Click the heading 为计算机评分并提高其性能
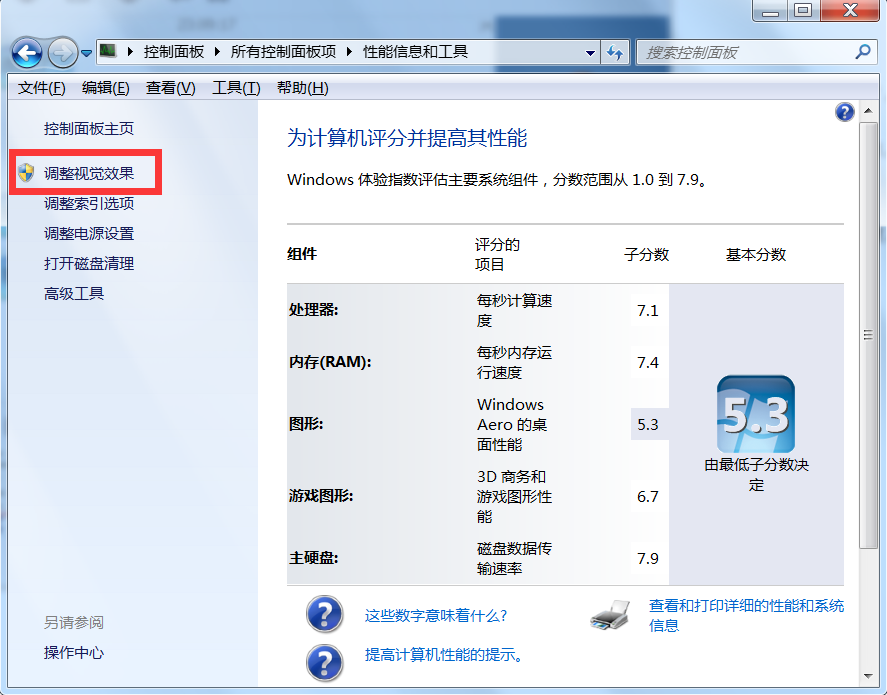 407,137
